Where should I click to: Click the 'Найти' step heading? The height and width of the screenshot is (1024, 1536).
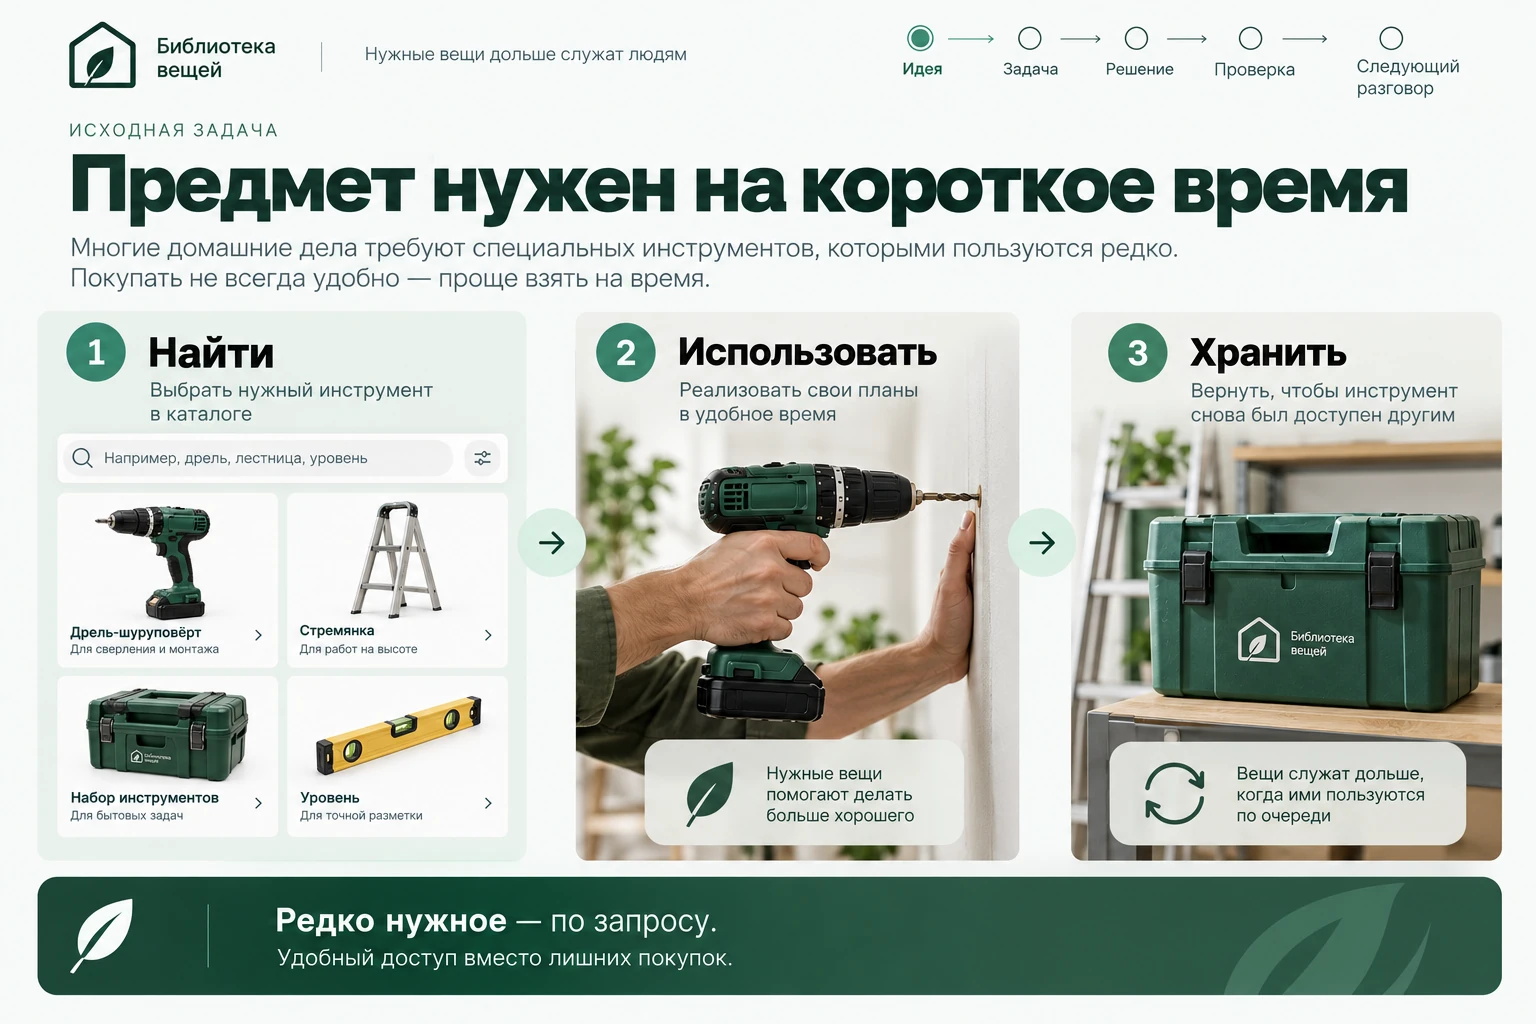coord(211,353)
